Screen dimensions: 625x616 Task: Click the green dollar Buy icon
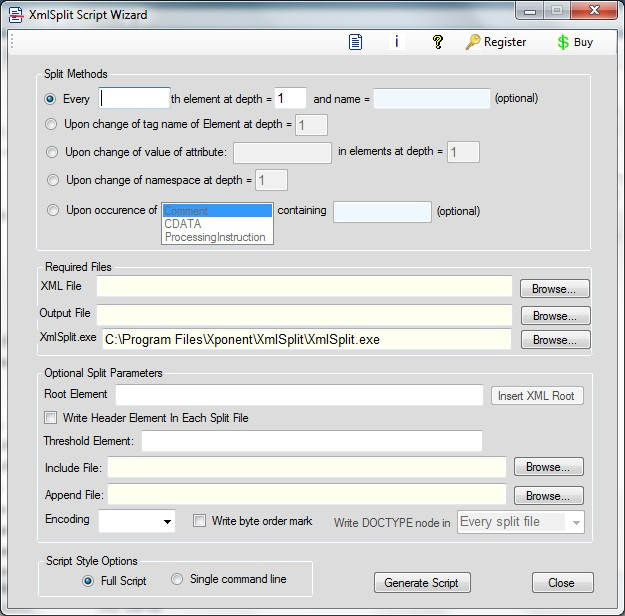(x=563, y=42)
